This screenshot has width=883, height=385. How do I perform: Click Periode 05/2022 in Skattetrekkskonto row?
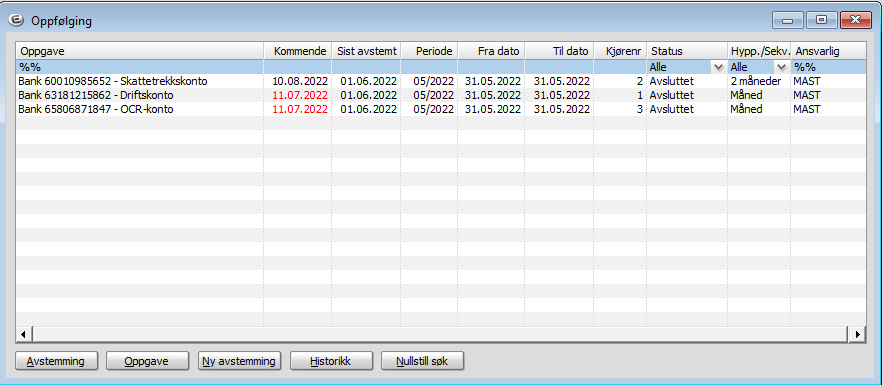coord(434,81)
